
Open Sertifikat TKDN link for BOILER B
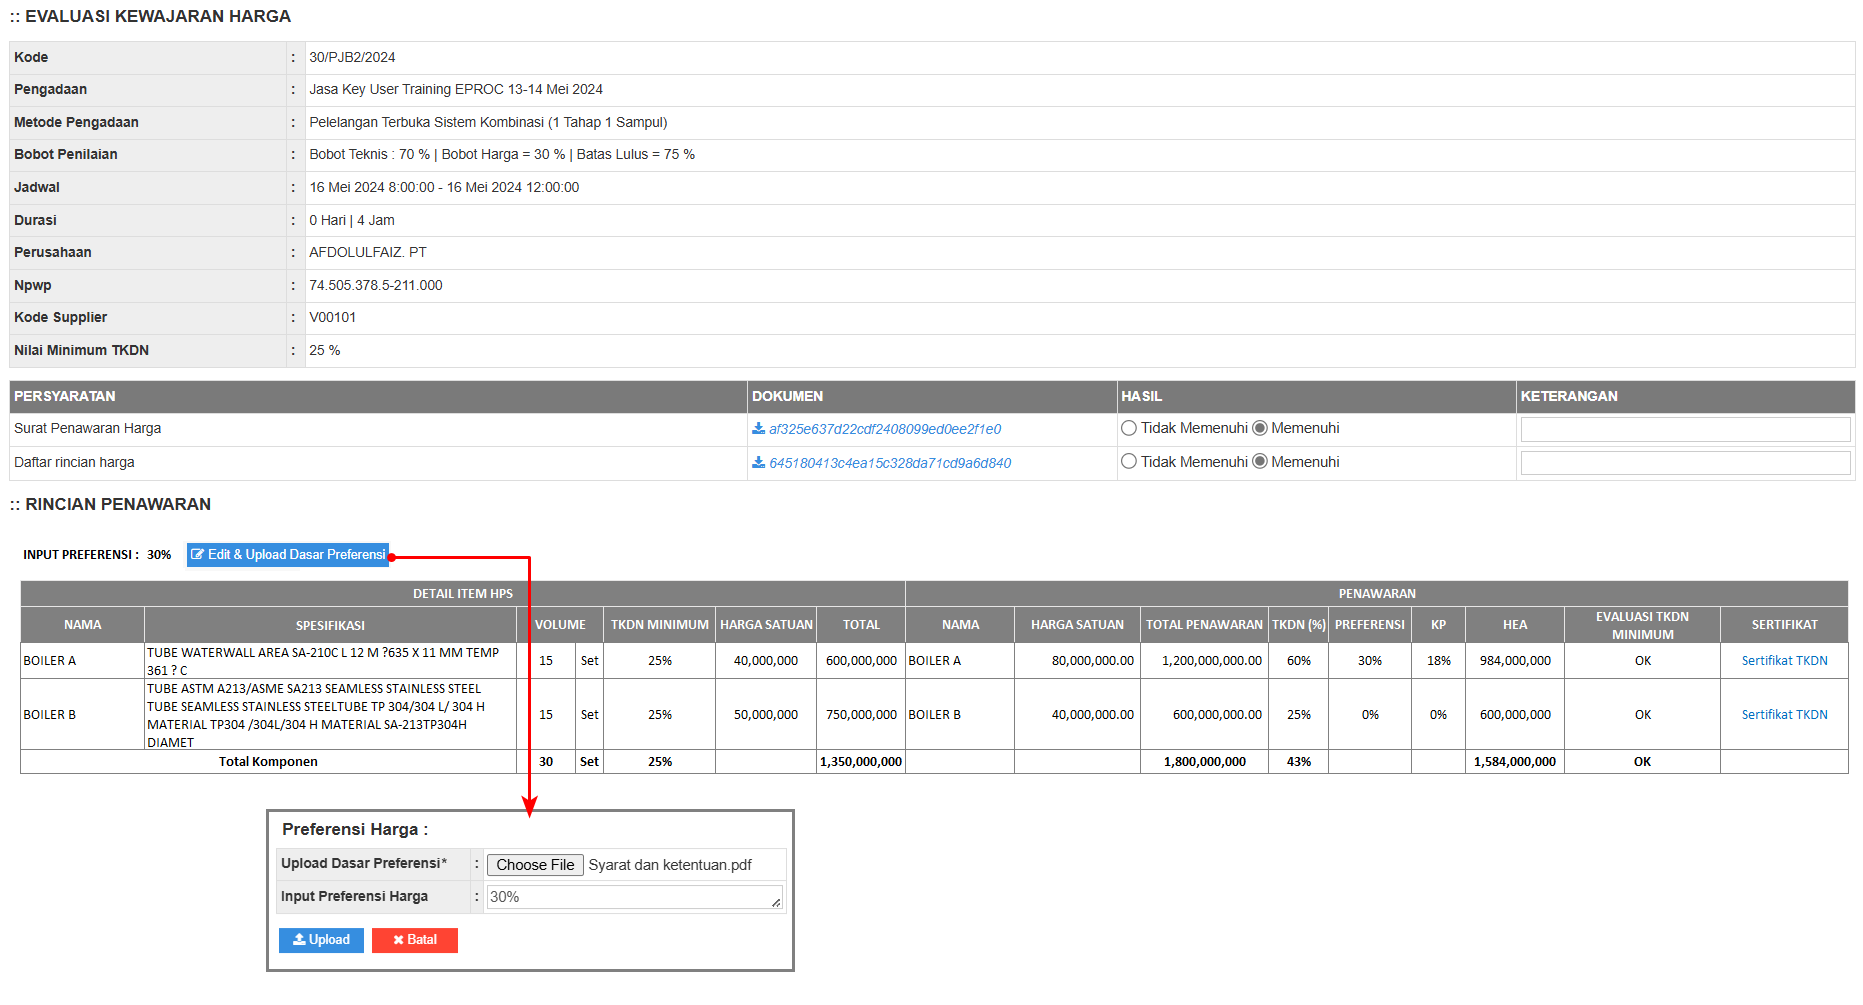(1784, 715)
